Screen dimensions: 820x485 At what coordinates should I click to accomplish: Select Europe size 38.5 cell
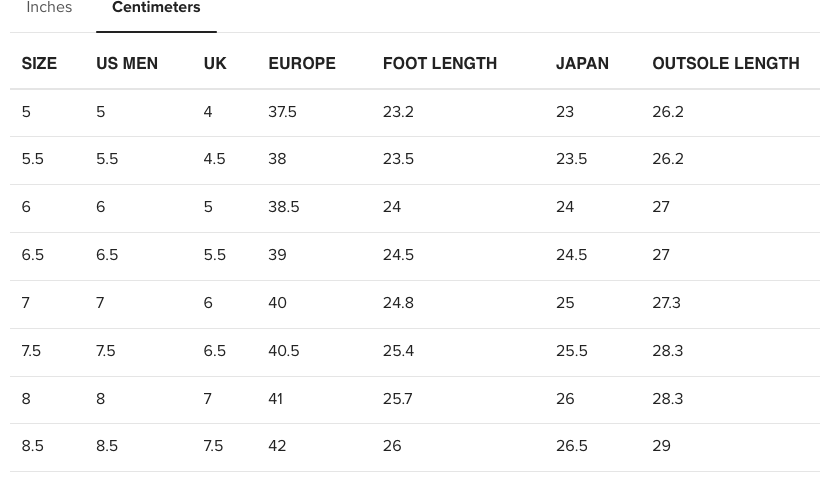pyautogui.click(x=283, y=207)
